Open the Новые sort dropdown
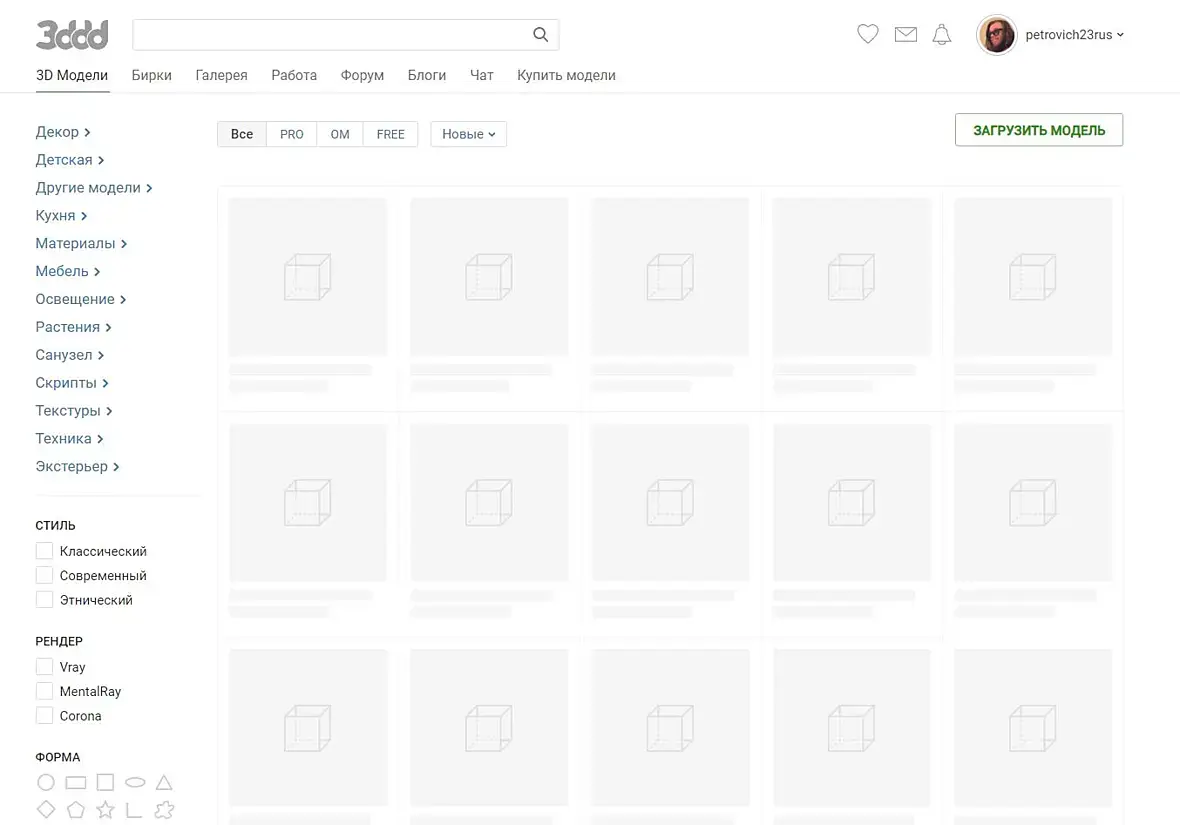 (468, 134)
